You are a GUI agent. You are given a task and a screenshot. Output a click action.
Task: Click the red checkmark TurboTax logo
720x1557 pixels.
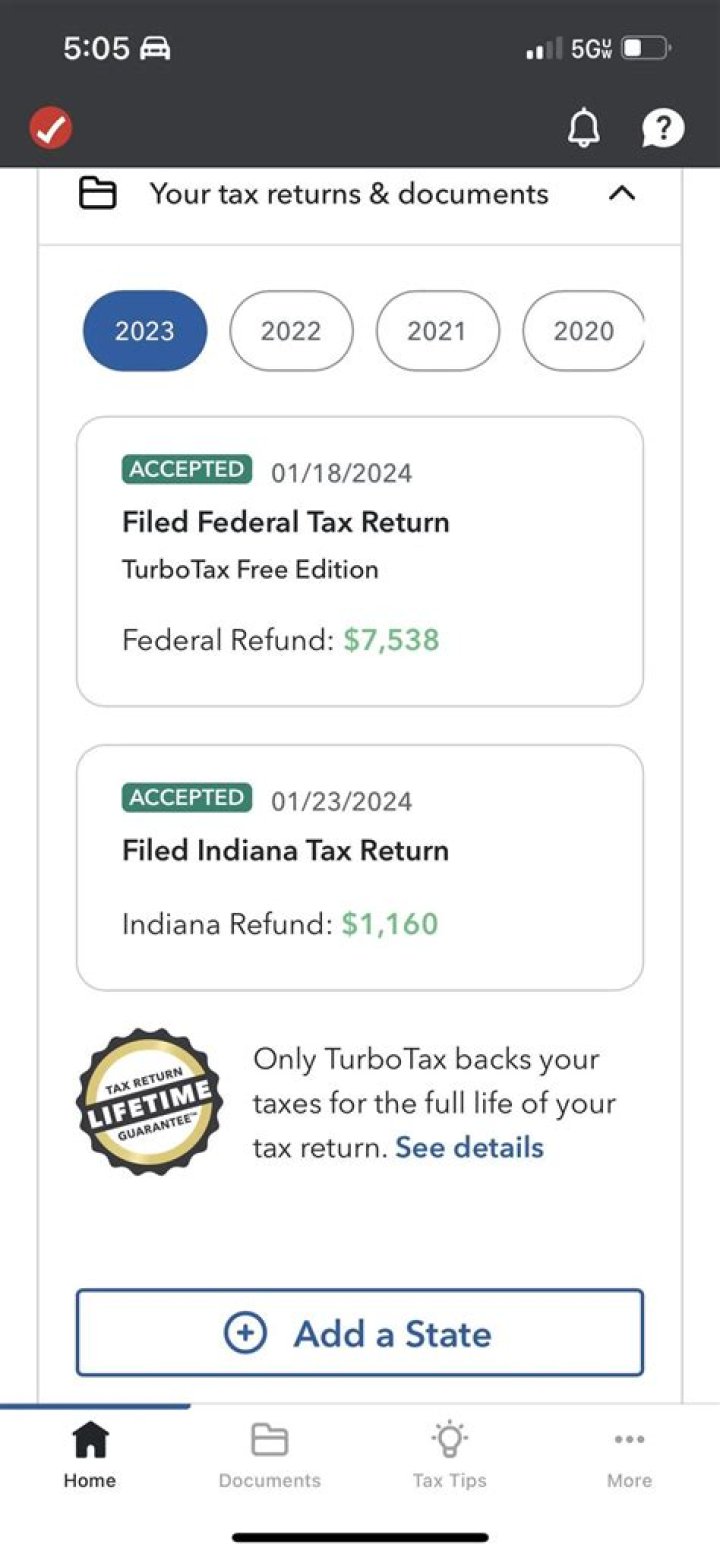(x=51, y=128)
